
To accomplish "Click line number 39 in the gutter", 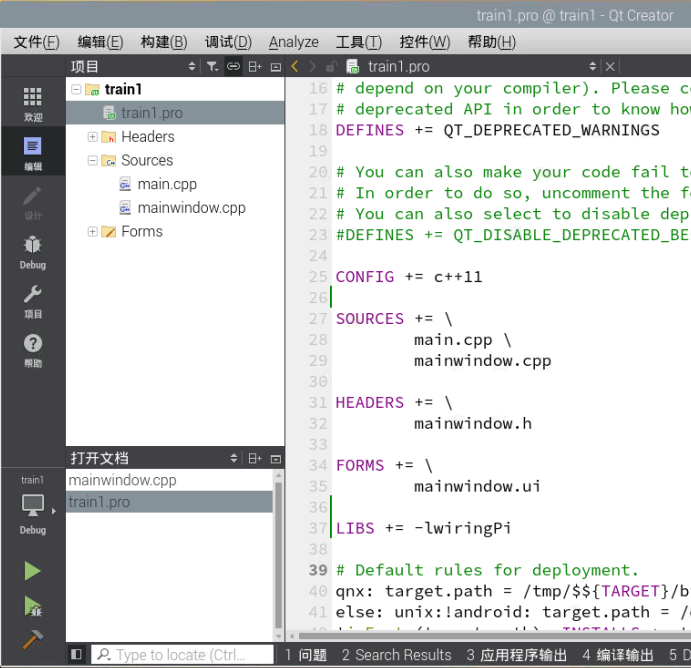I will pos(318,570).
